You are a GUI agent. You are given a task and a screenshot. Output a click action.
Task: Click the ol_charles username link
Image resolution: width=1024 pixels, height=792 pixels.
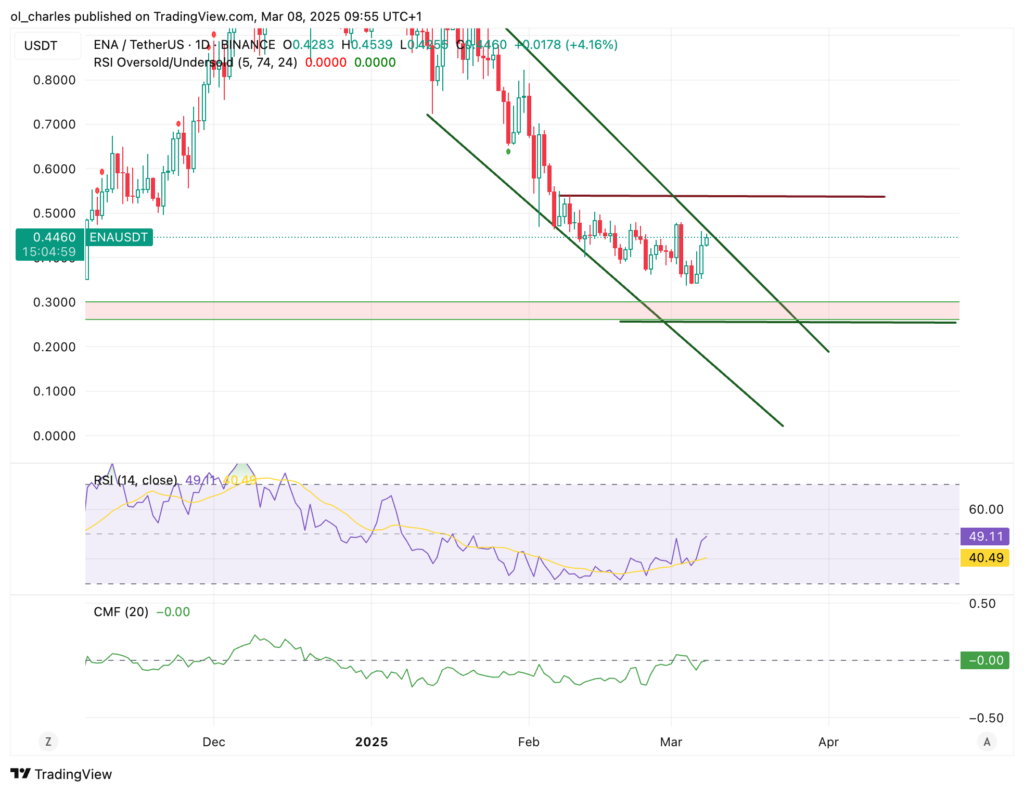coord(39,16)
